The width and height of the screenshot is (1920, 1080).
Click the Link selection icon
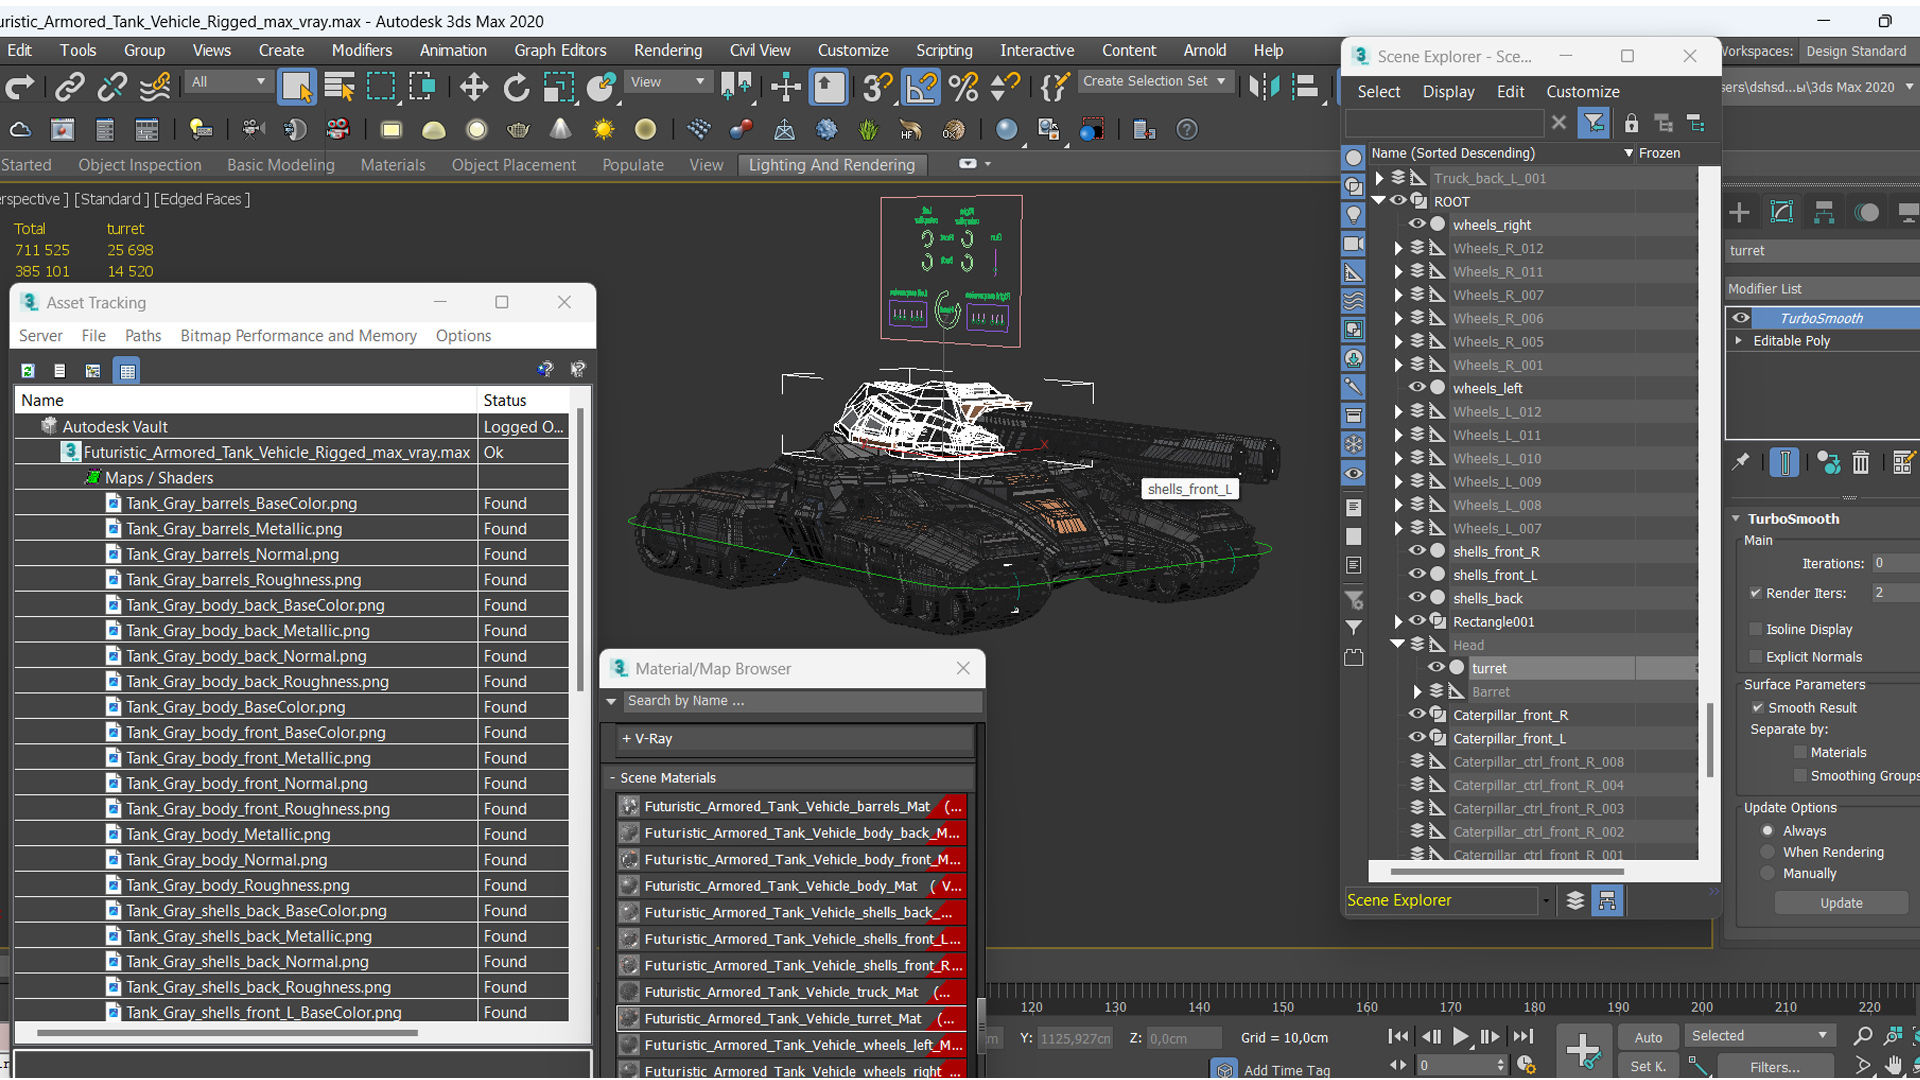(x=69, y=87)
